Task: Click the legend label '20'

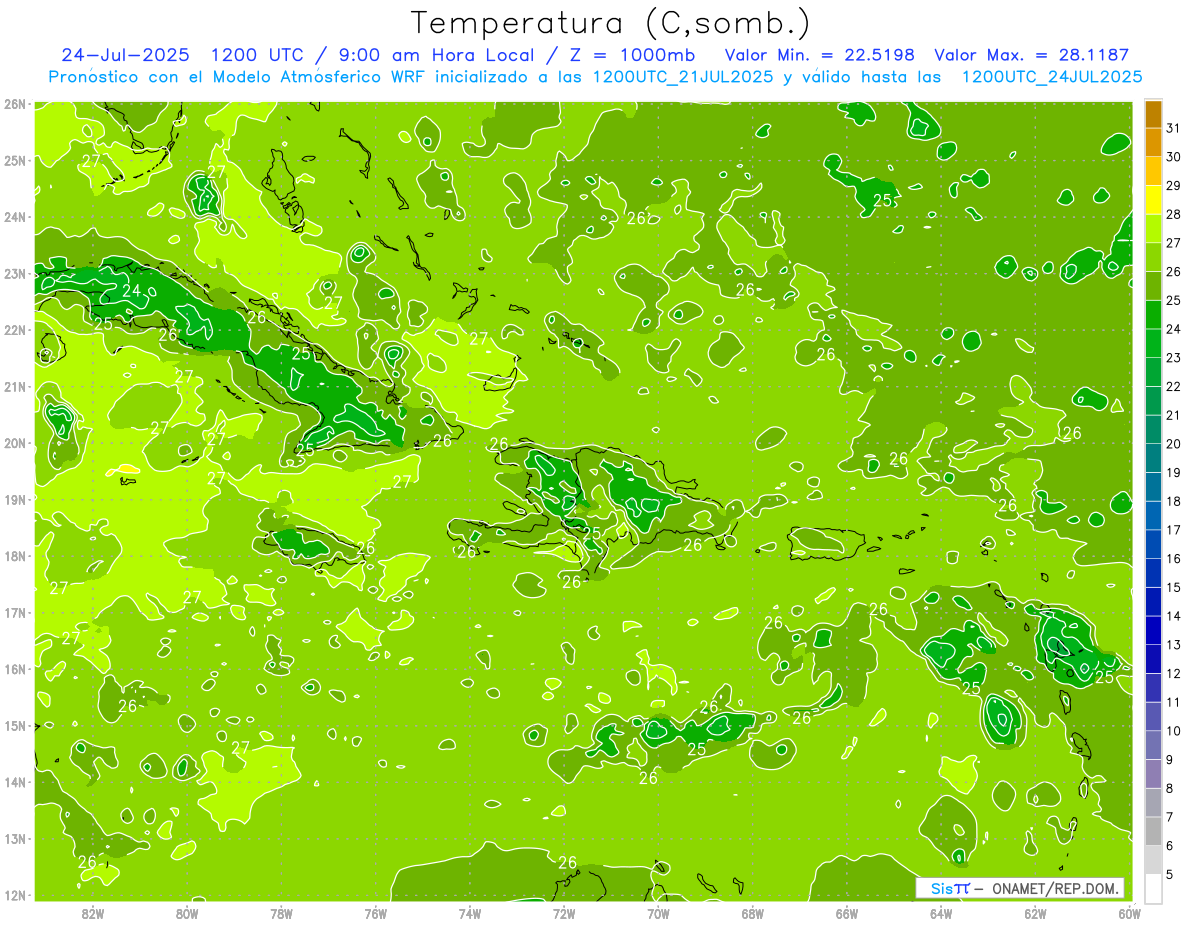Action: tap(1174, 444)
